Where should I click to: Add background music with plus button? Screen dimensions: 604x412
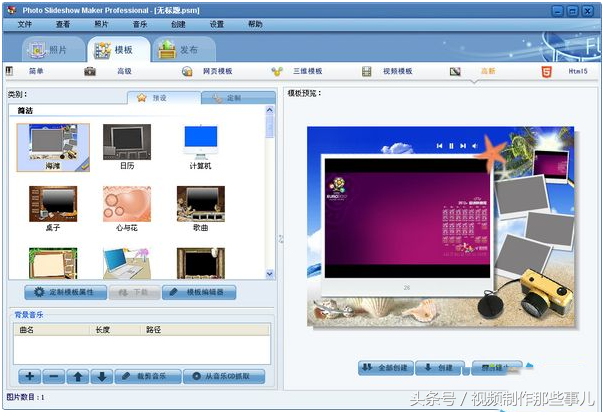[30, 376]
